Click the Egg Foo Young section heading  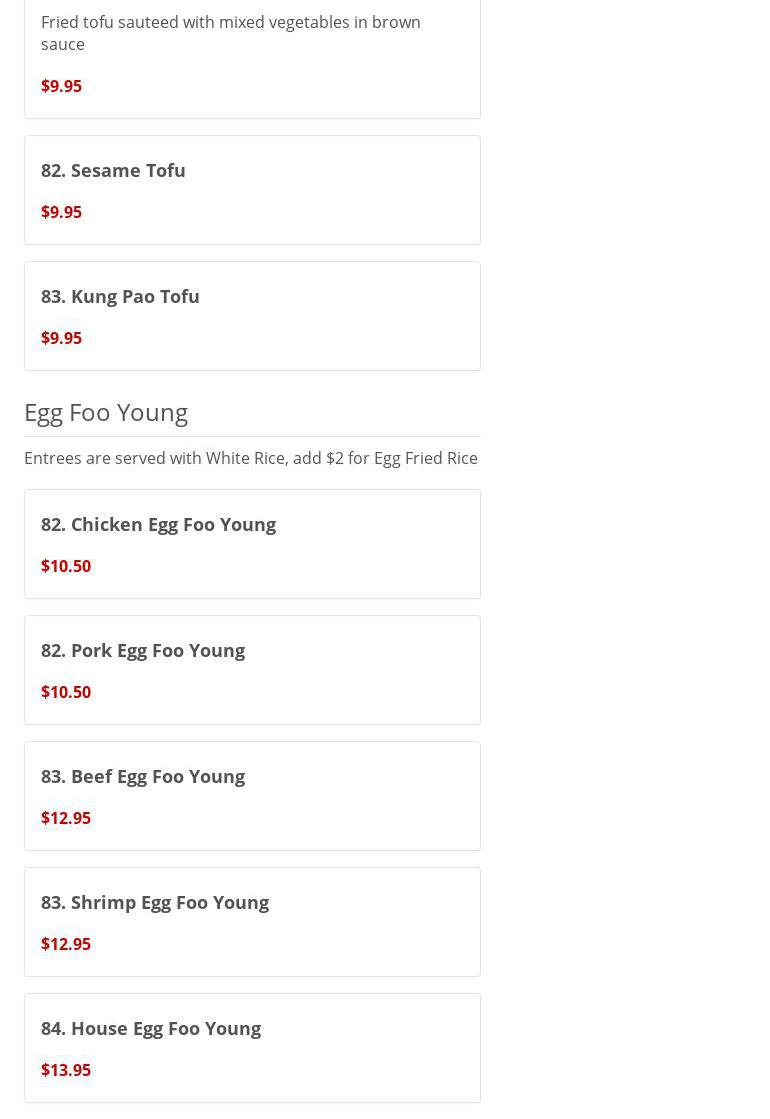pos(106,412)
